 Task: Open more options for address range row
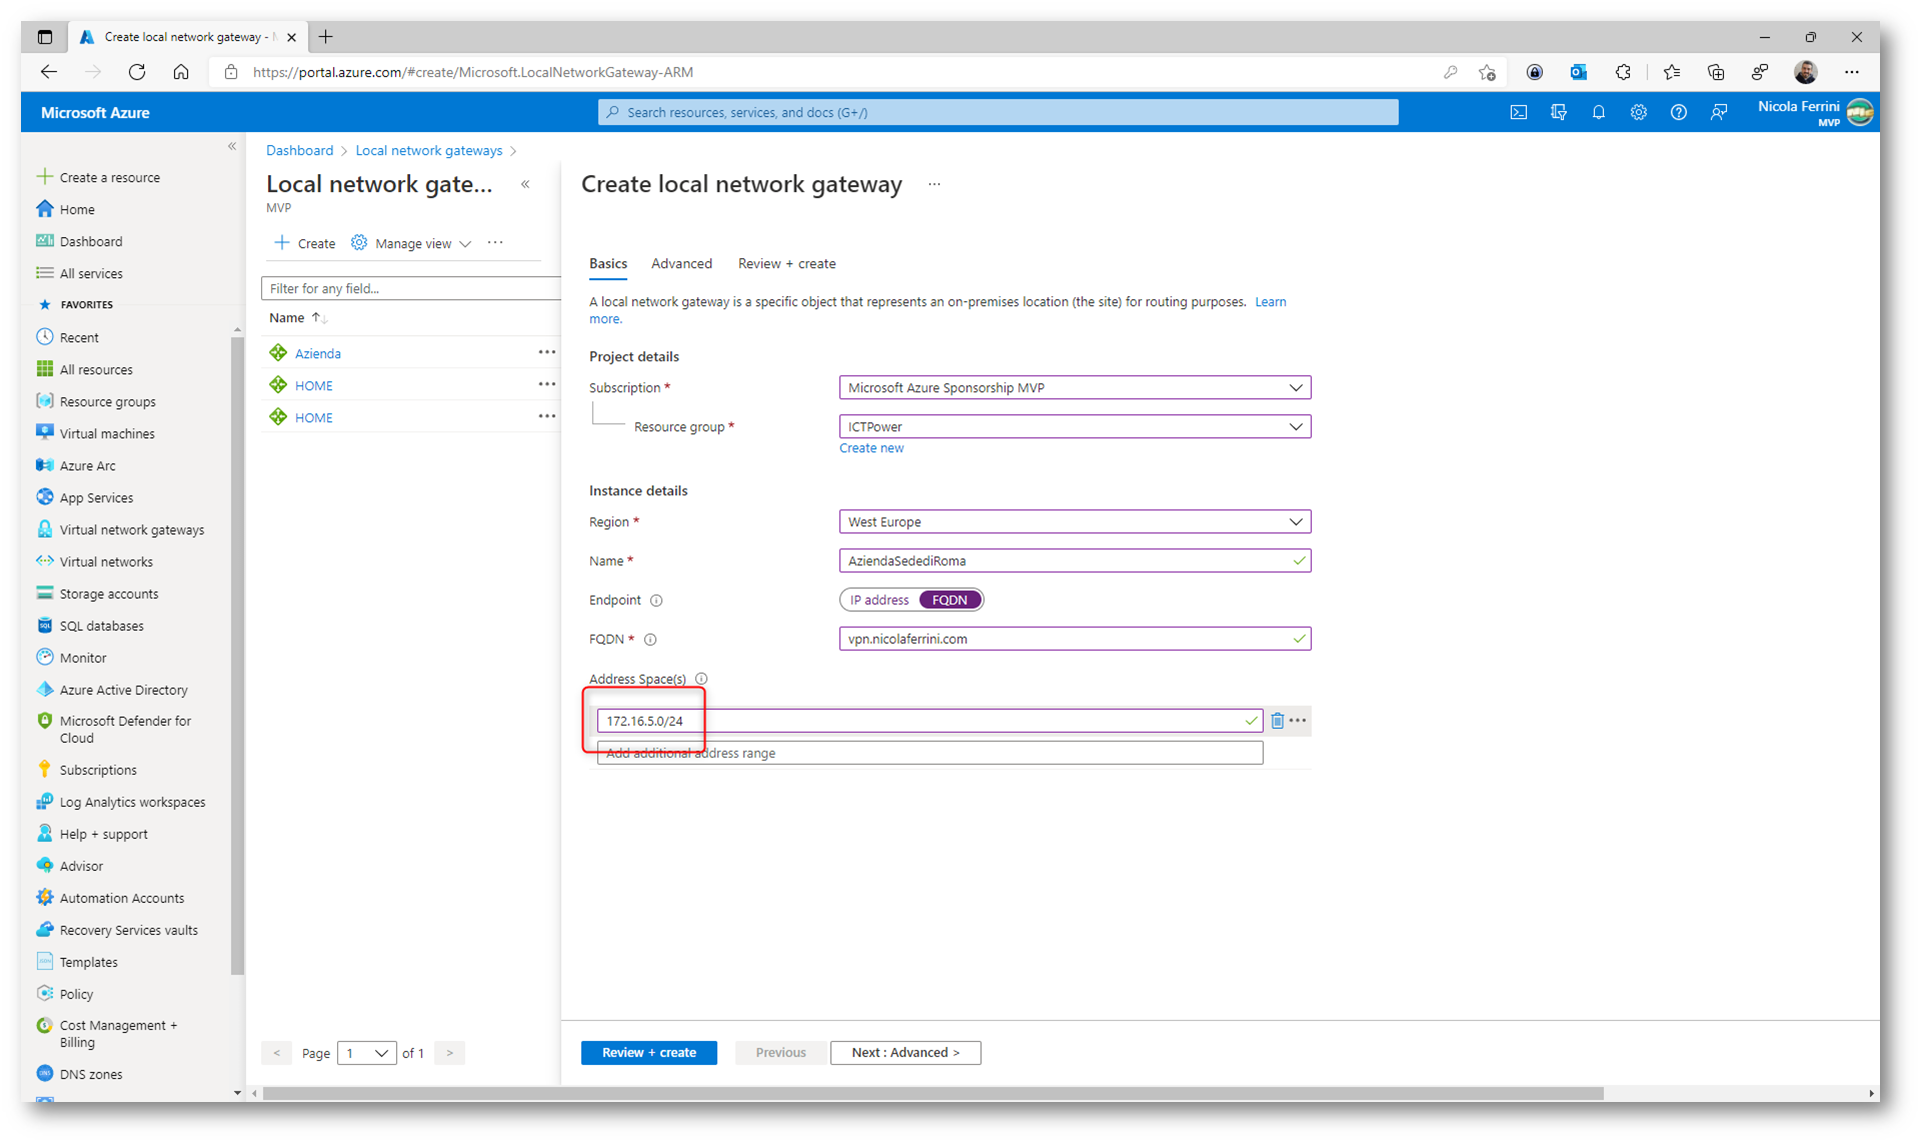click(1298, 721)
